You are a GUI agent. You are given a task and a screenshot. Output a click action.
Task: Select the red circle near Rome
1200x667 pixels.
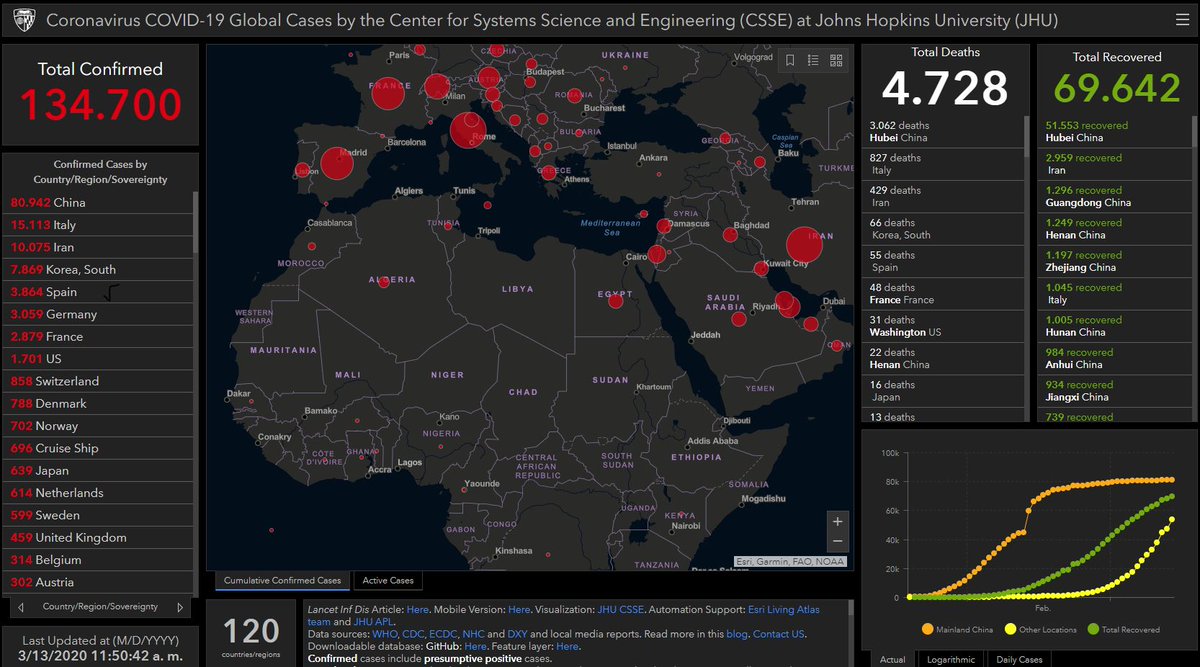pyautogui.click(x=467, y=130)
